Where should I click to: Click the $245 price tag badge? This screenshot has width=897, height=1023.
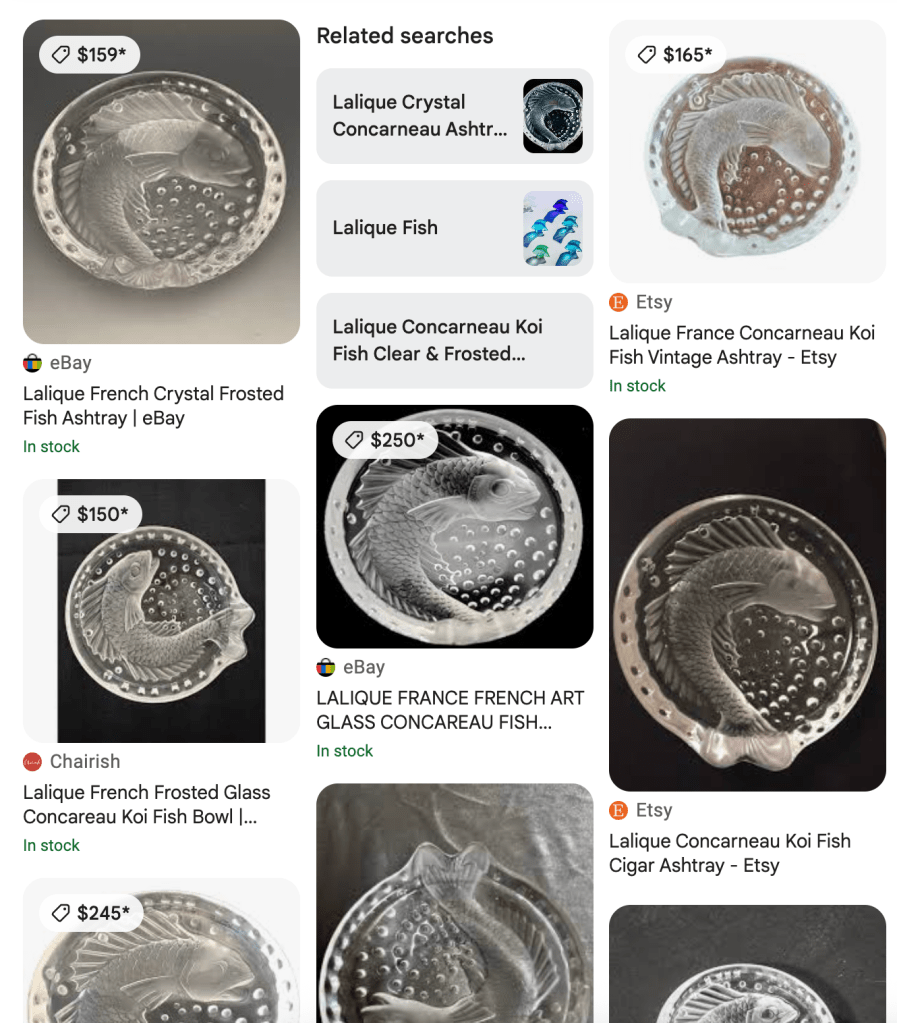click(x=91, y=913)
